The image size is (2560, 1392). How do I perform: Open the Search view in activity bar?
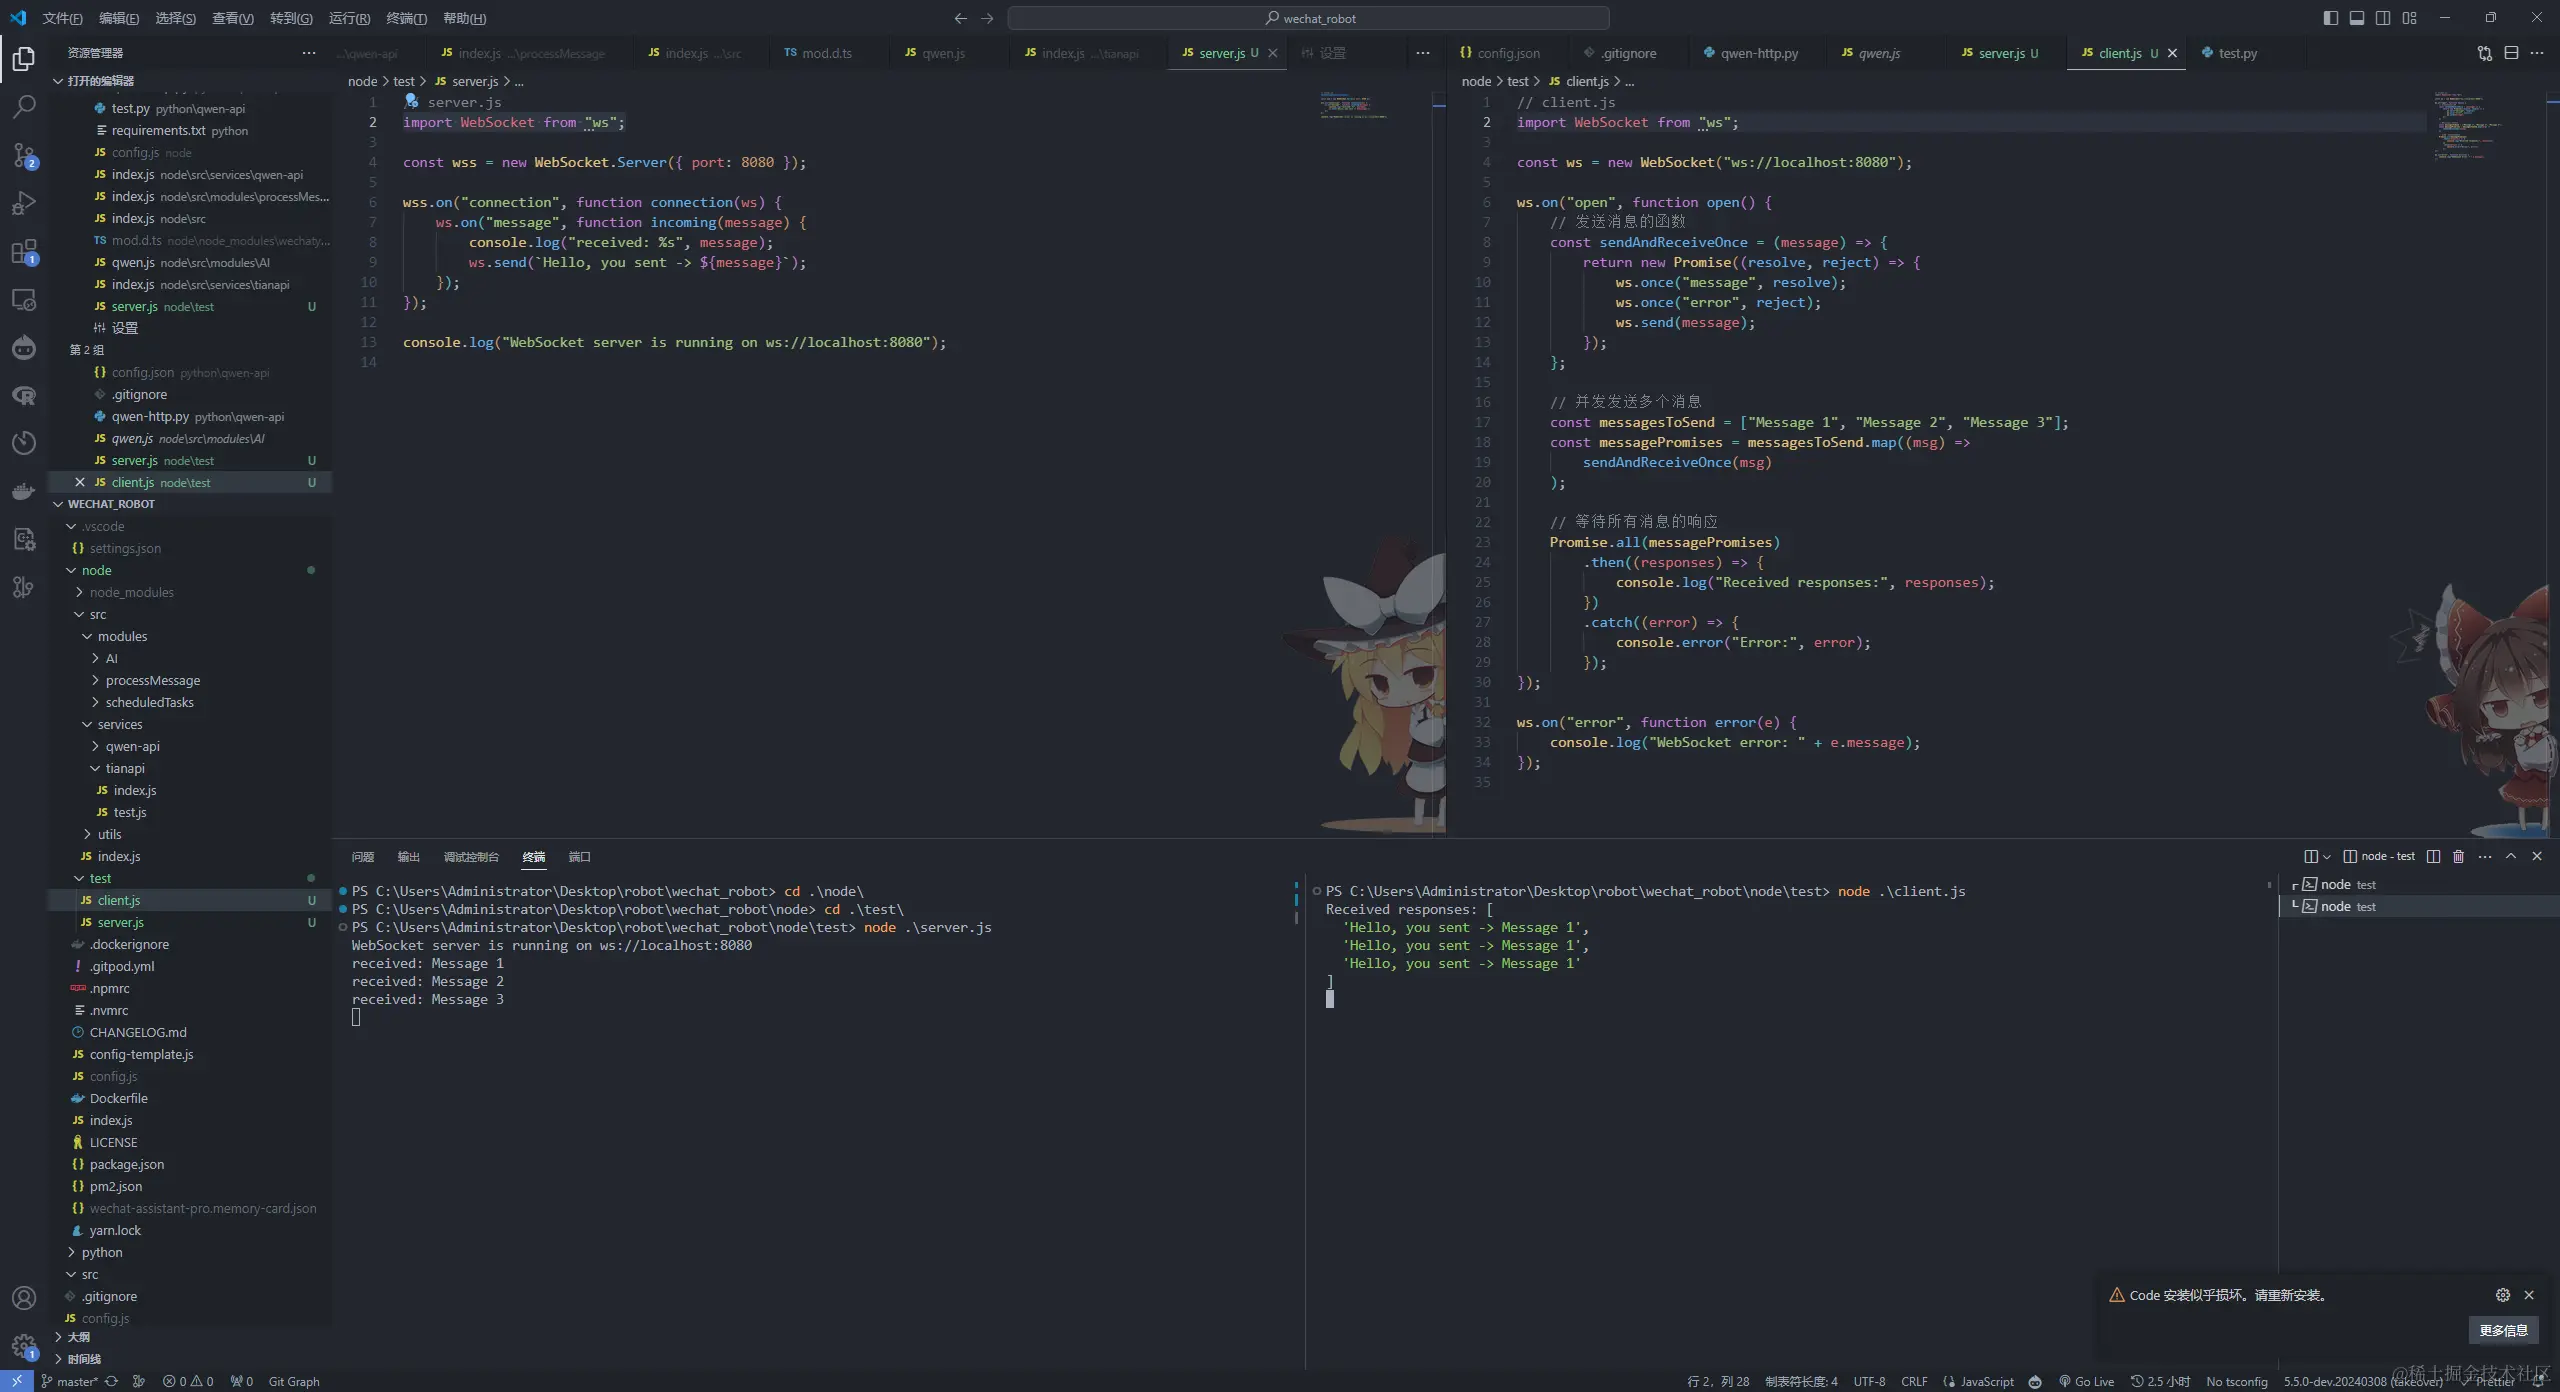(x=24, y=107)
